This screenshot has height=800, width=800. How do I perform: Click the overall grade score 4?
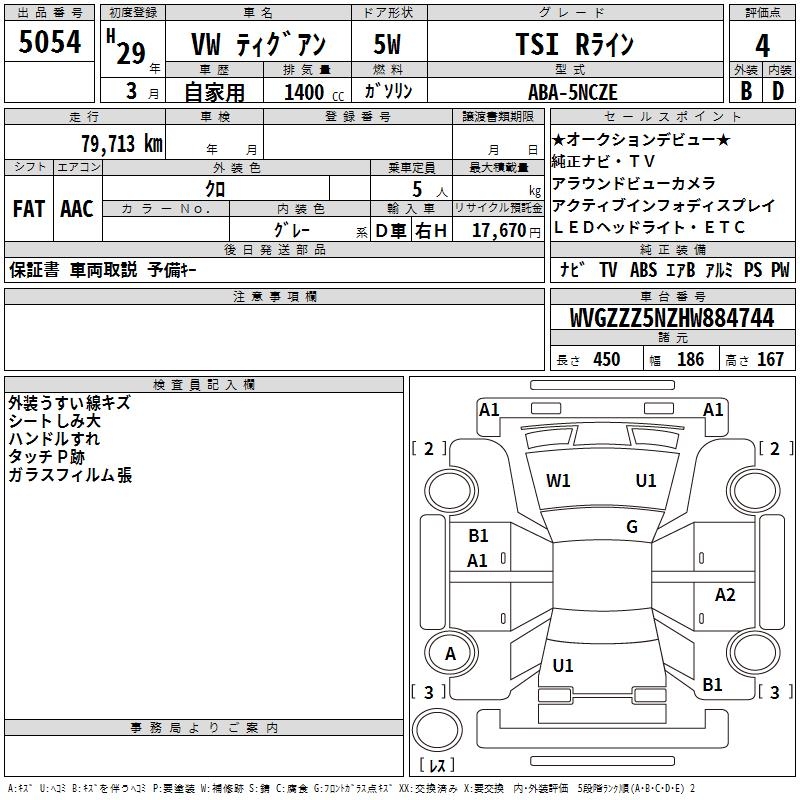(x=763, y=45)
